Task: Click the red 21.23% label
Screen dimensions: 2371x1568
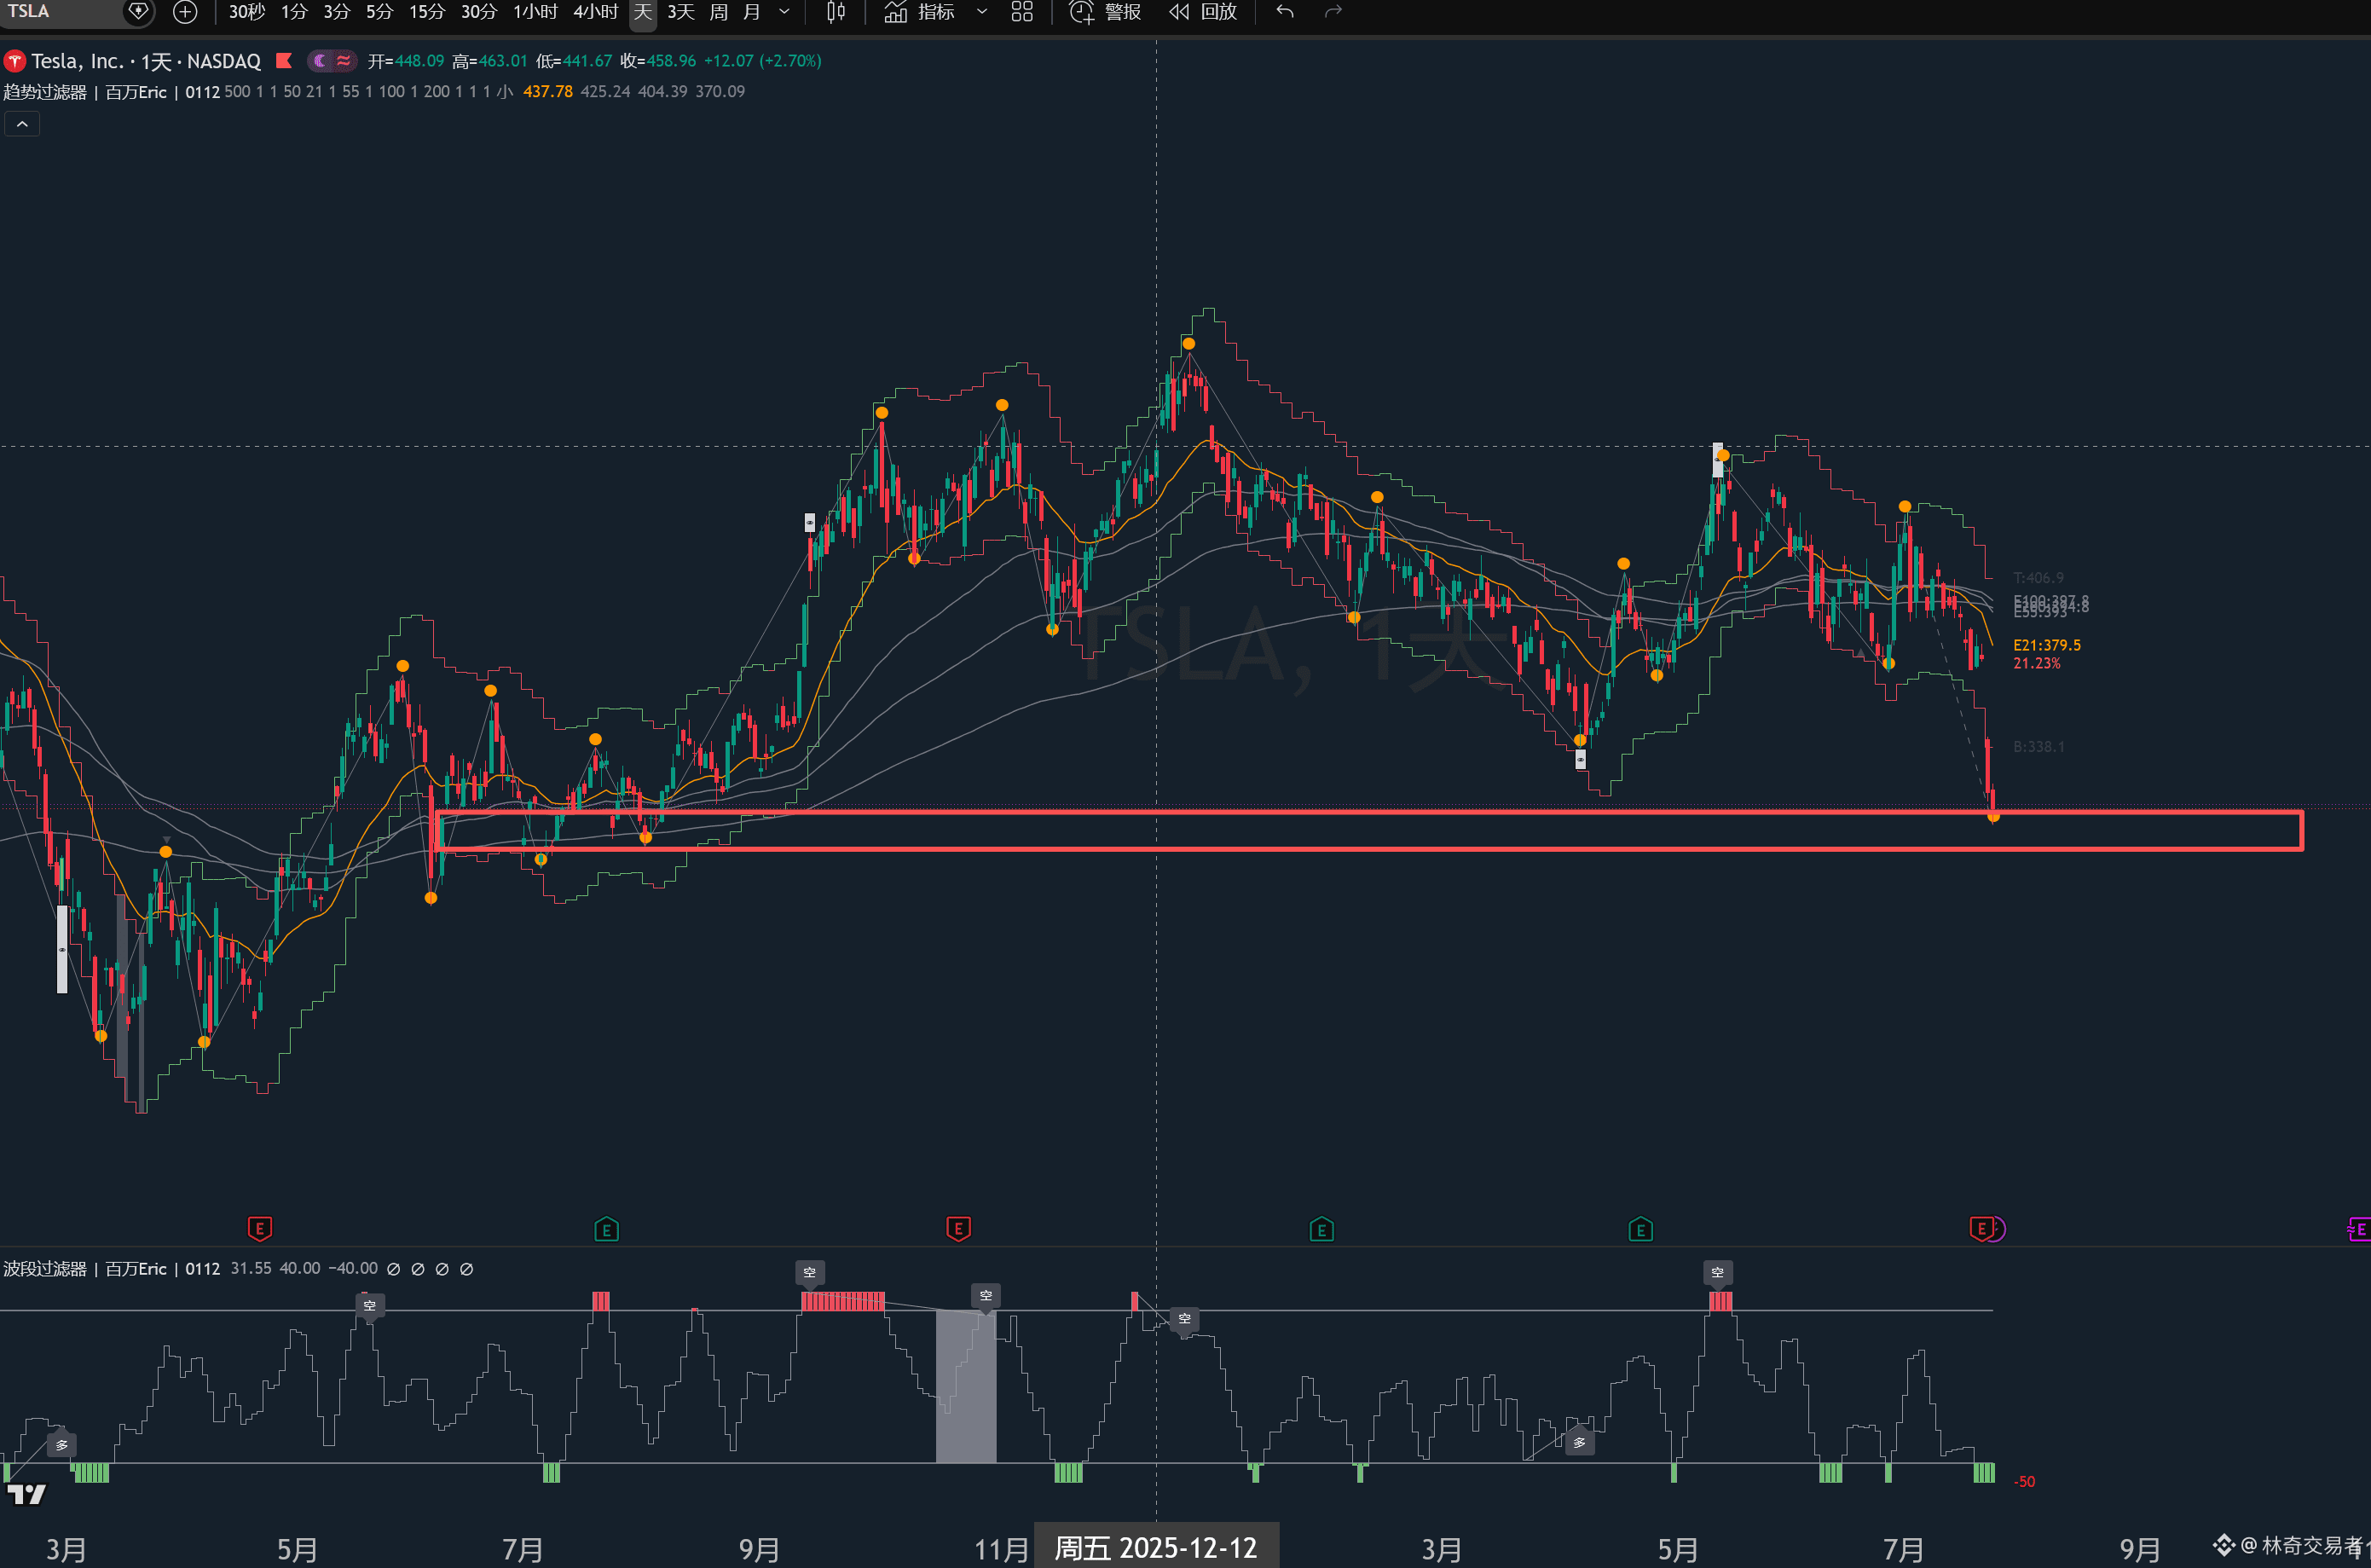Action: pos(2037,663)
